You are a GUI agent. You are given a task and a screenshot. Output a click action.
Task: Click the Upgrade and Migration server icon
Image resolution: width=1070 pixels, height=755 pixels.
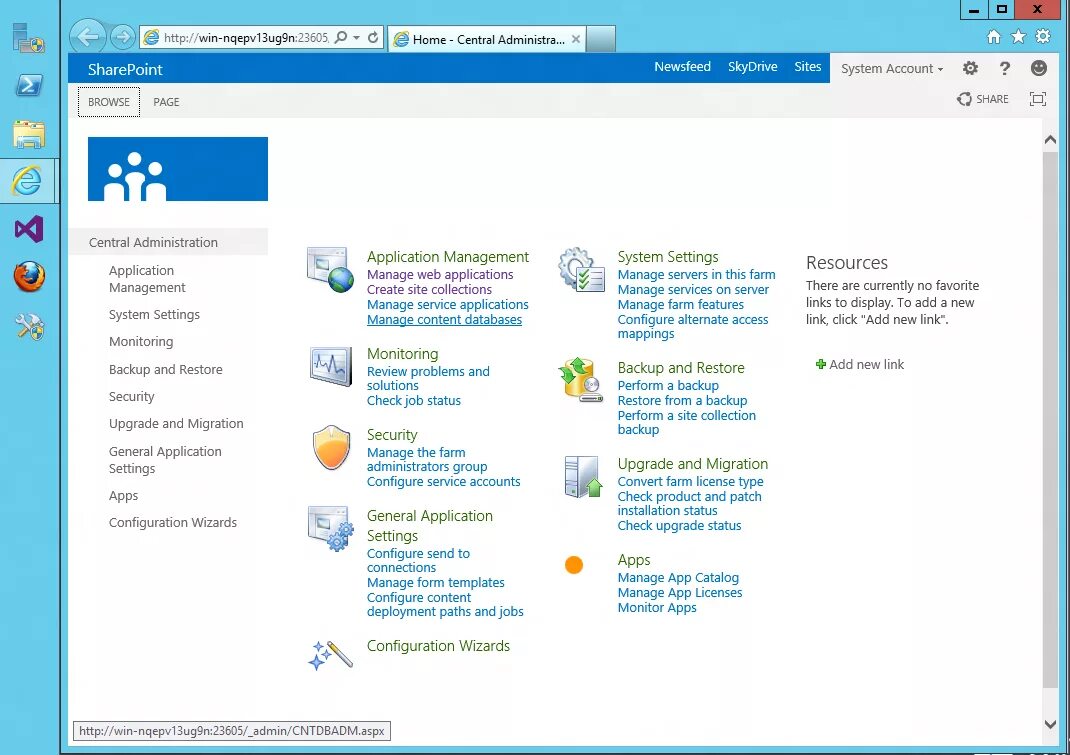point(583,476)
